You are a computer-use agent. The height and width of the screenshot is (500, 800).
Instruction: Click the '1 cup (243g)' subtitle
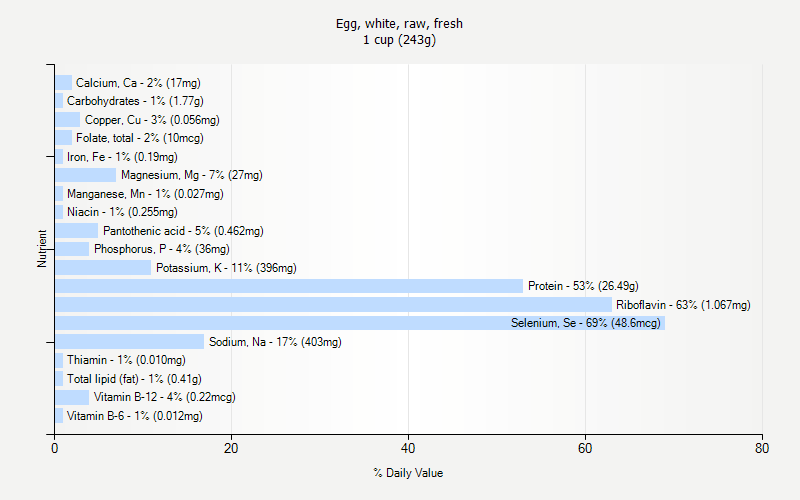pos(400,40)
